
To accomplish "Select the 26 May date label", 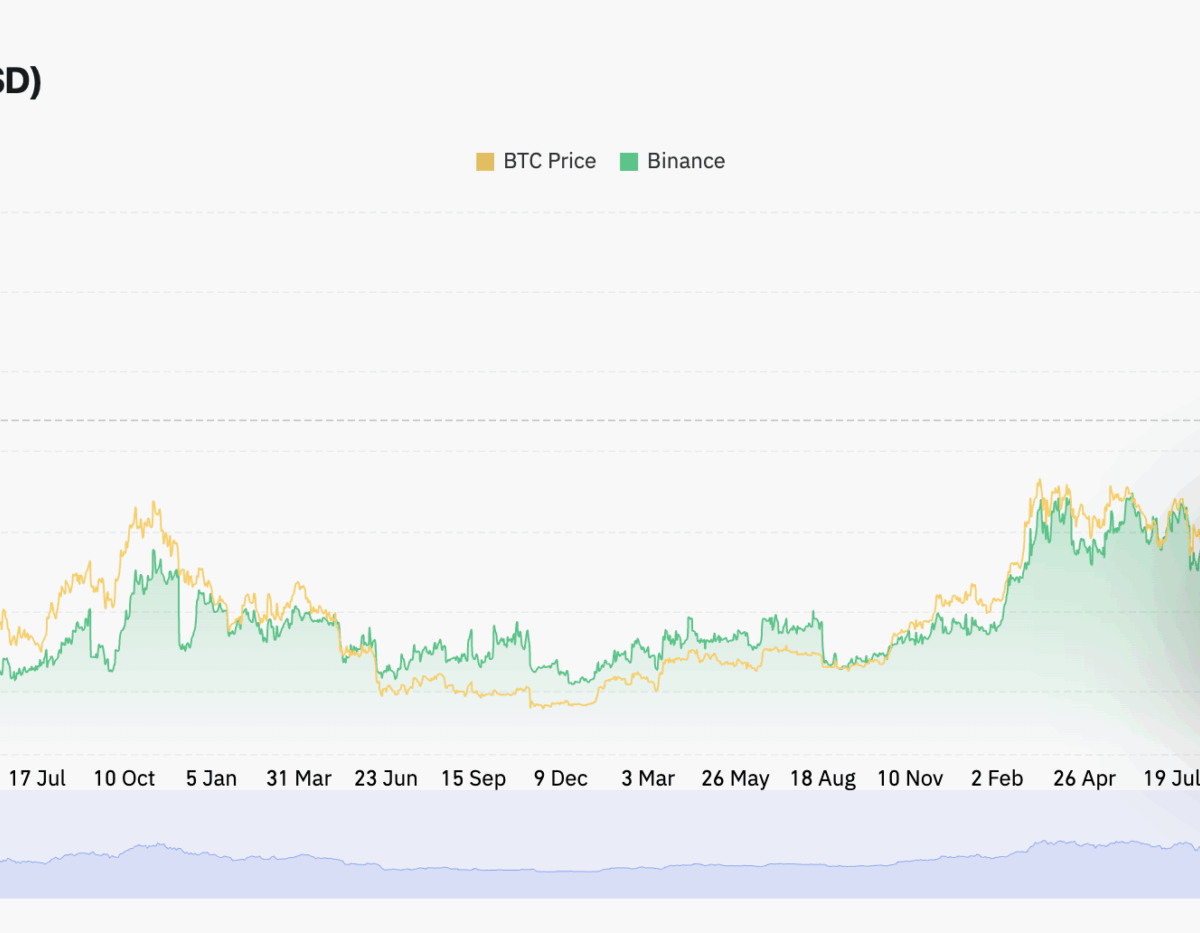I will click(x=735, y=778).
